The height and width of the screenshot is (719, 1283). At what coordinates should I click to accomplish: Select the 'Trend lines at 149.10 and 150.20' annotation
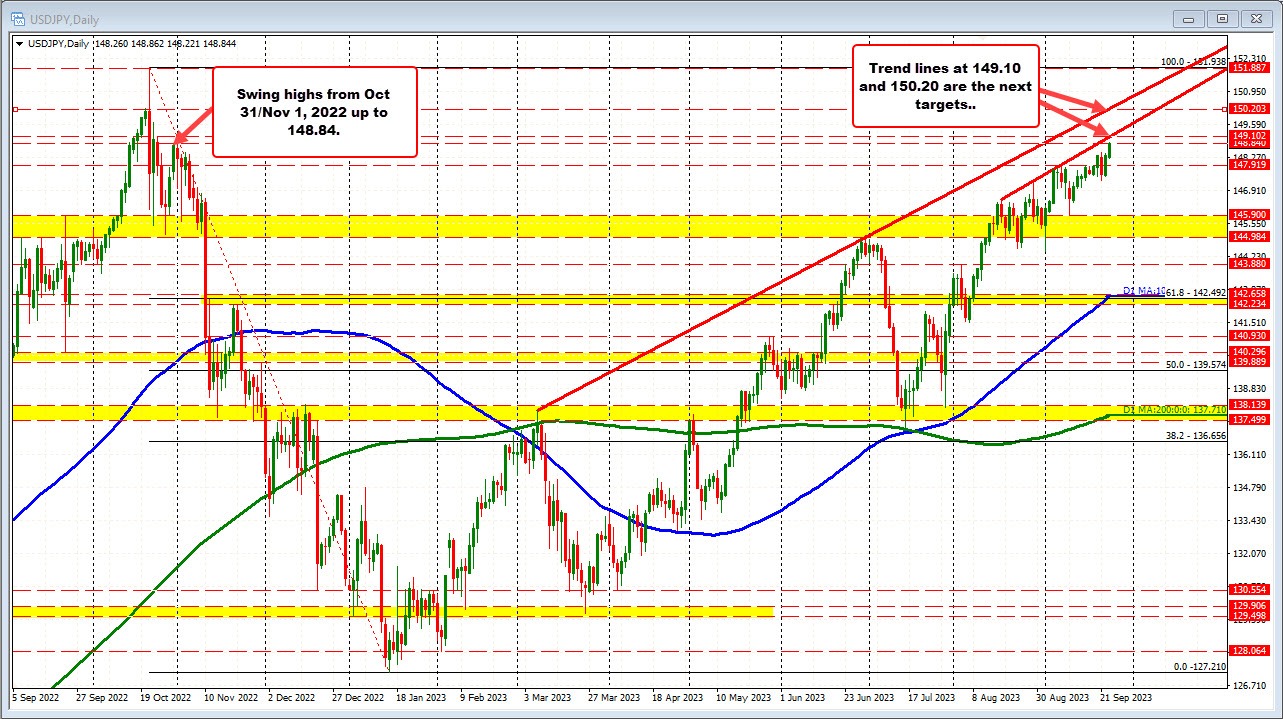(x=945, y=86)
